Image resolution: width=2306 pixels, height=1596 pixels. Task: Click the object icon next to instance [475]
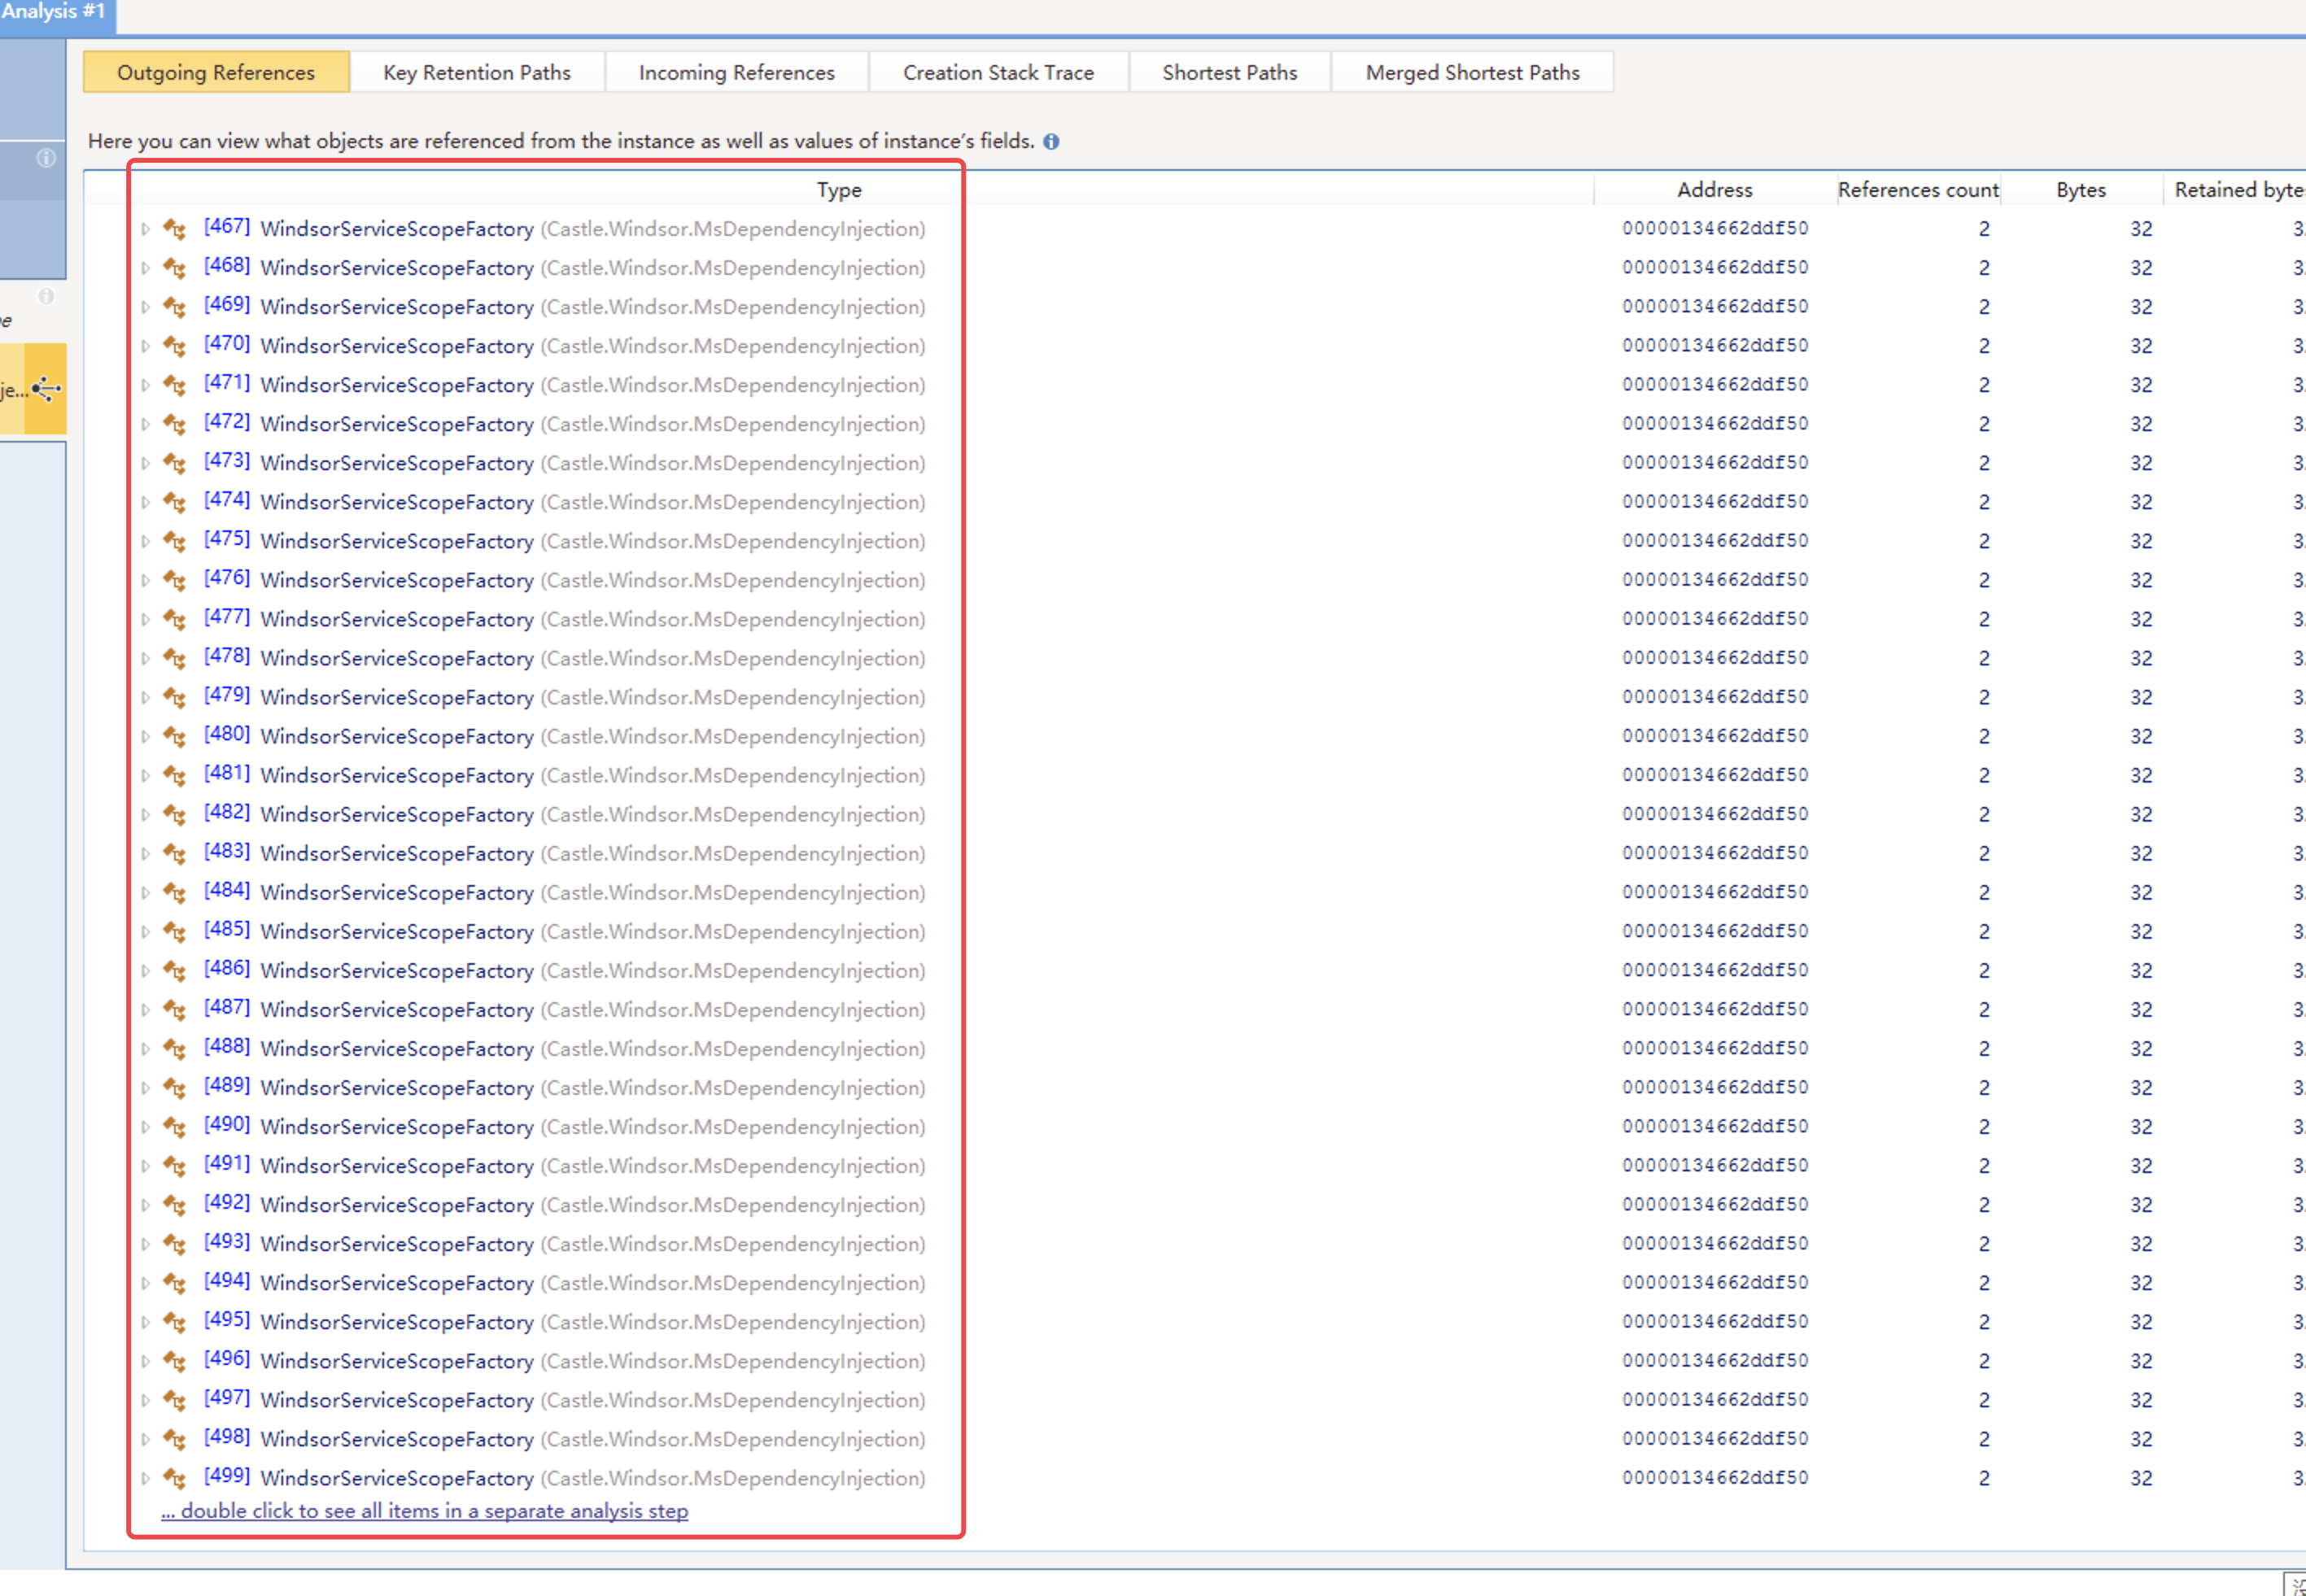click(176, 541)
